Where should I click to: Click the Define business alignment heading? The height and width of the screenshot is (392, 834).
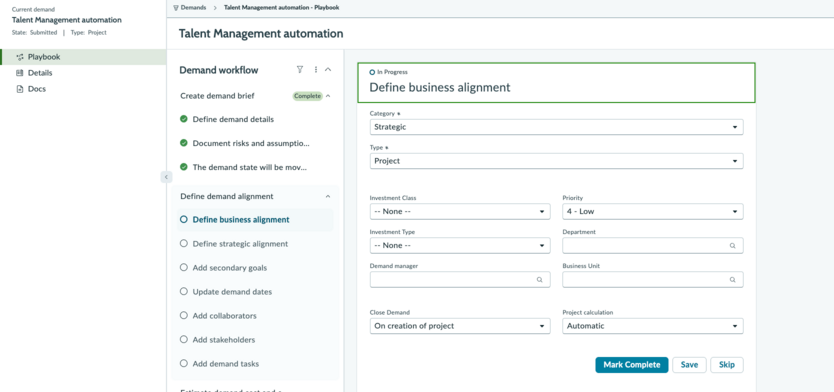[x=440, y=87]
